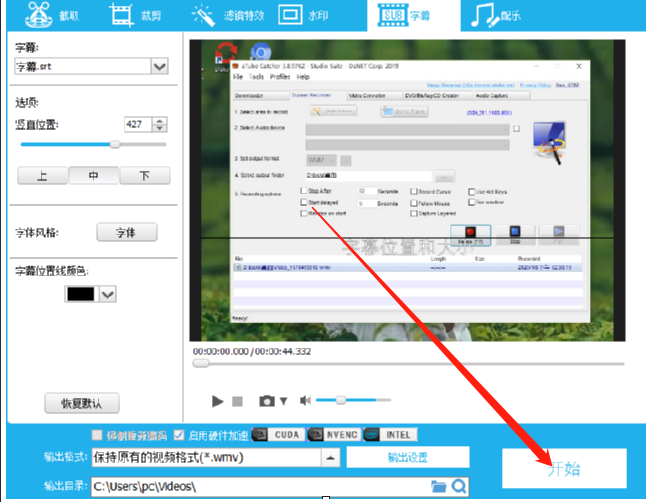Click the 开始 start button
Screen dimensions: 646x502
point(564,469)
